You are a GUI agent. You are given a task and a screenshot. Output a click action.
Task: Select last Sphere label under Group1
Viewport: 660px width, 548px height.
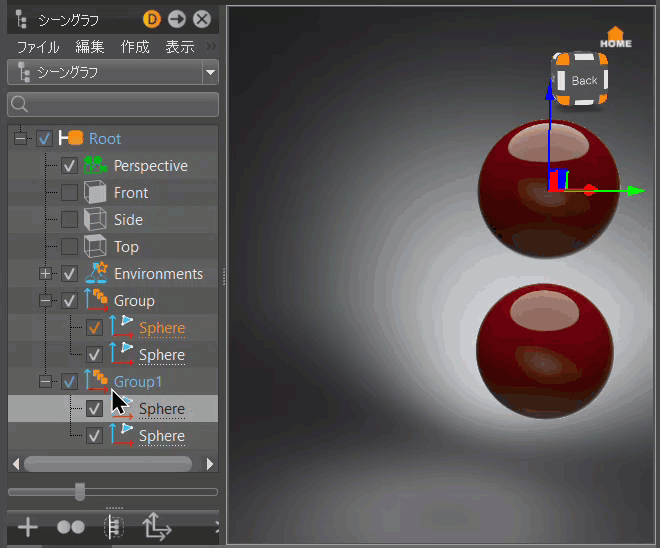point(162,436)
